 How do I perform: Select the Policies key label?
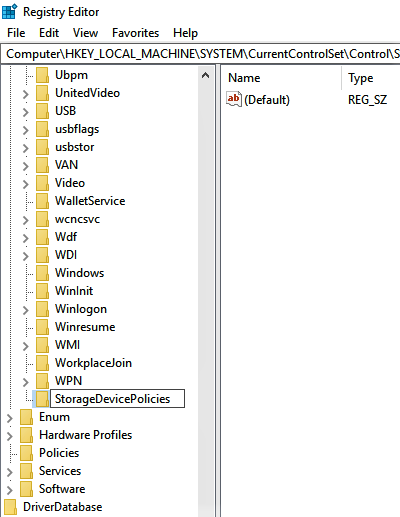pos(59,453)
